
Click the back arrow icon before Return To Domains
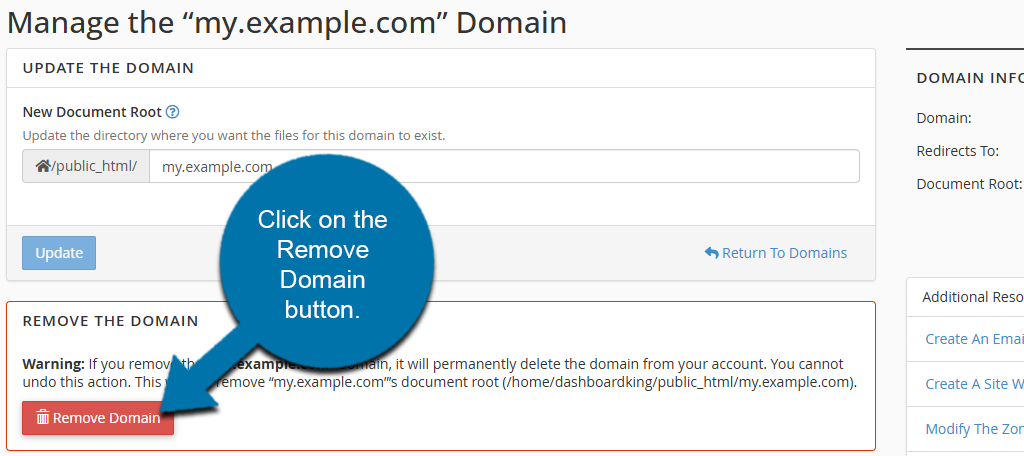tap(711, 253)
